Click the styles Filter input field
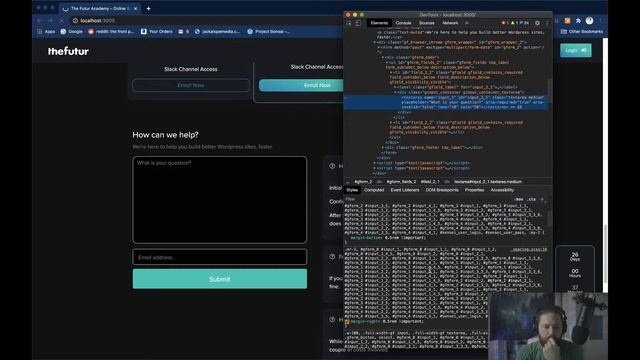The height and width of the screenshot is (360, 640). 424,199
